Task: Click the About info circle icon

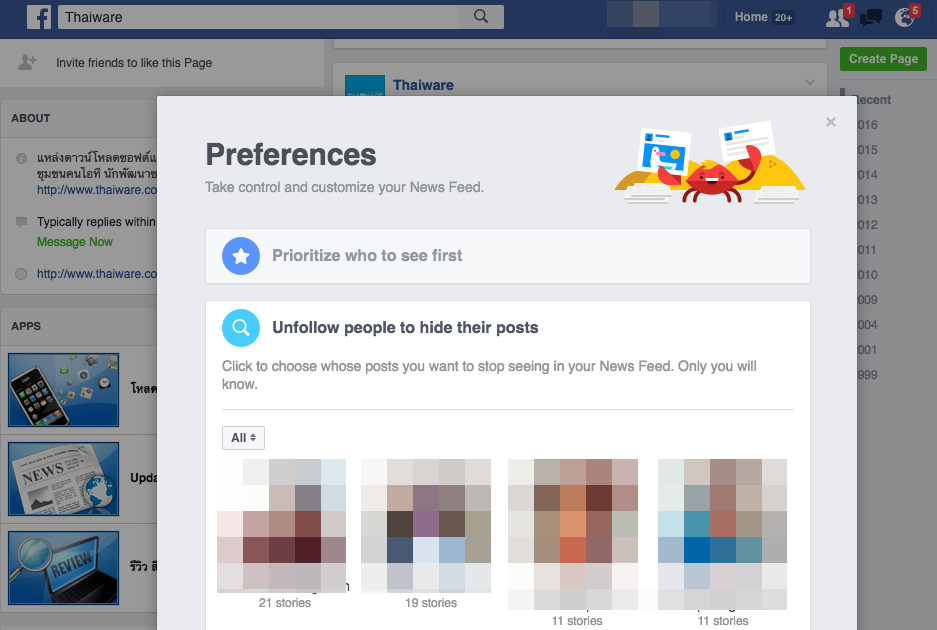Action: pos(22,158)
